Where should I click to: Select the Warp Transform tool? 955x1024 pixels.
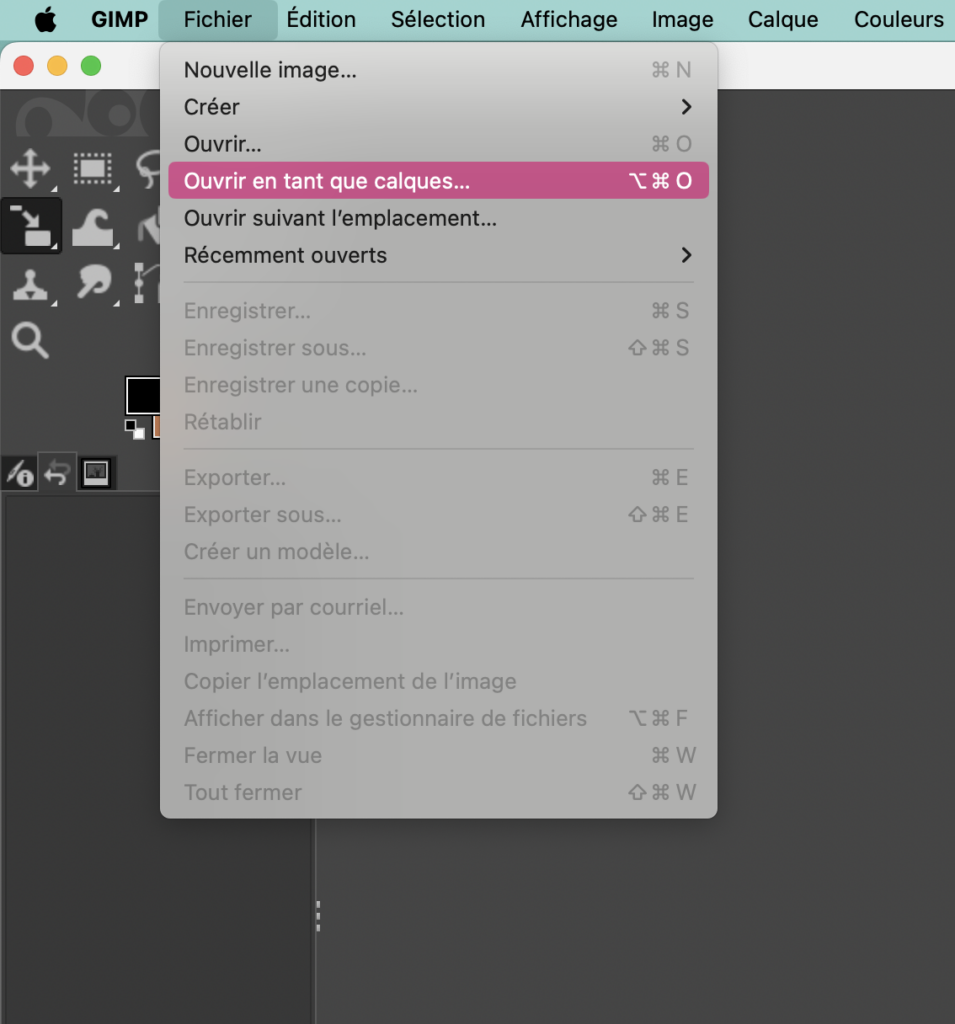pos(93,226)
